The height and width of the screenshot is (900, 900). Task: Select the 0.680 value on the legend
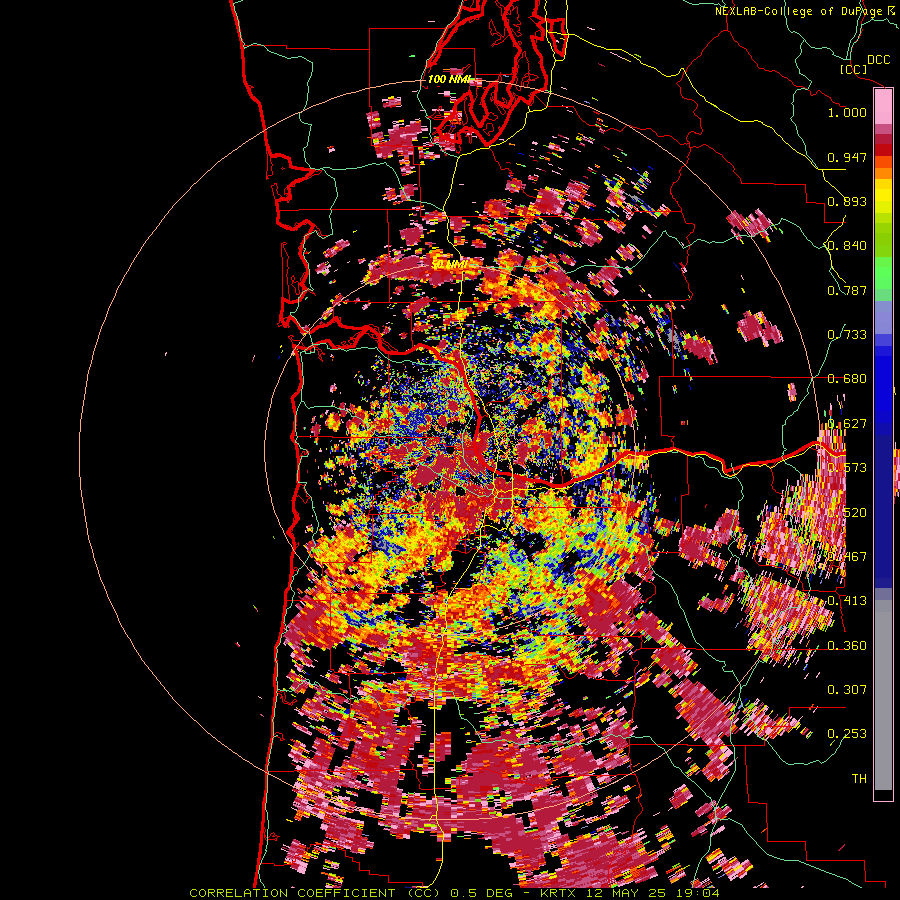847,379
